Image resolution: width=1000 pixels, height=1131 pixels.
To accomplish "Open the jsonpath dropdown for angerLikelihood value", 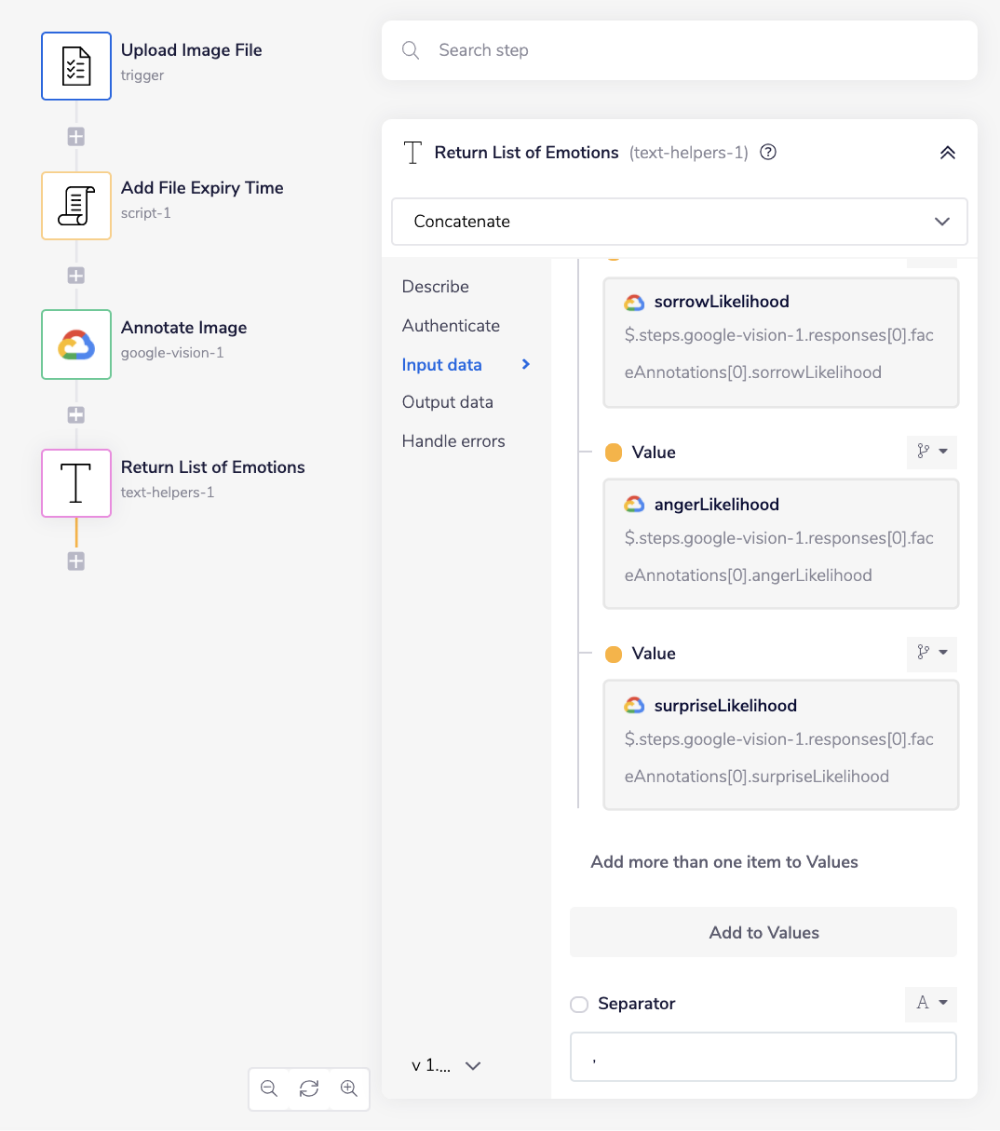I will (x=931, y=452).
